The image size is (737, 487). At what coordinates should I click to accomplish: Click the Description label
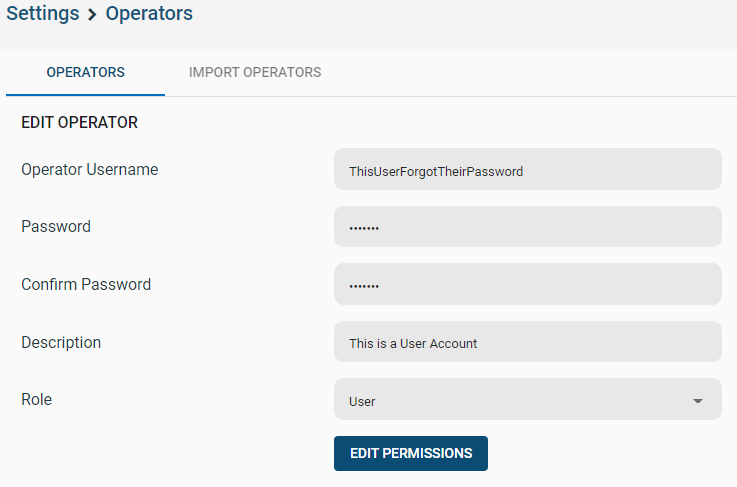coord(61,342)
